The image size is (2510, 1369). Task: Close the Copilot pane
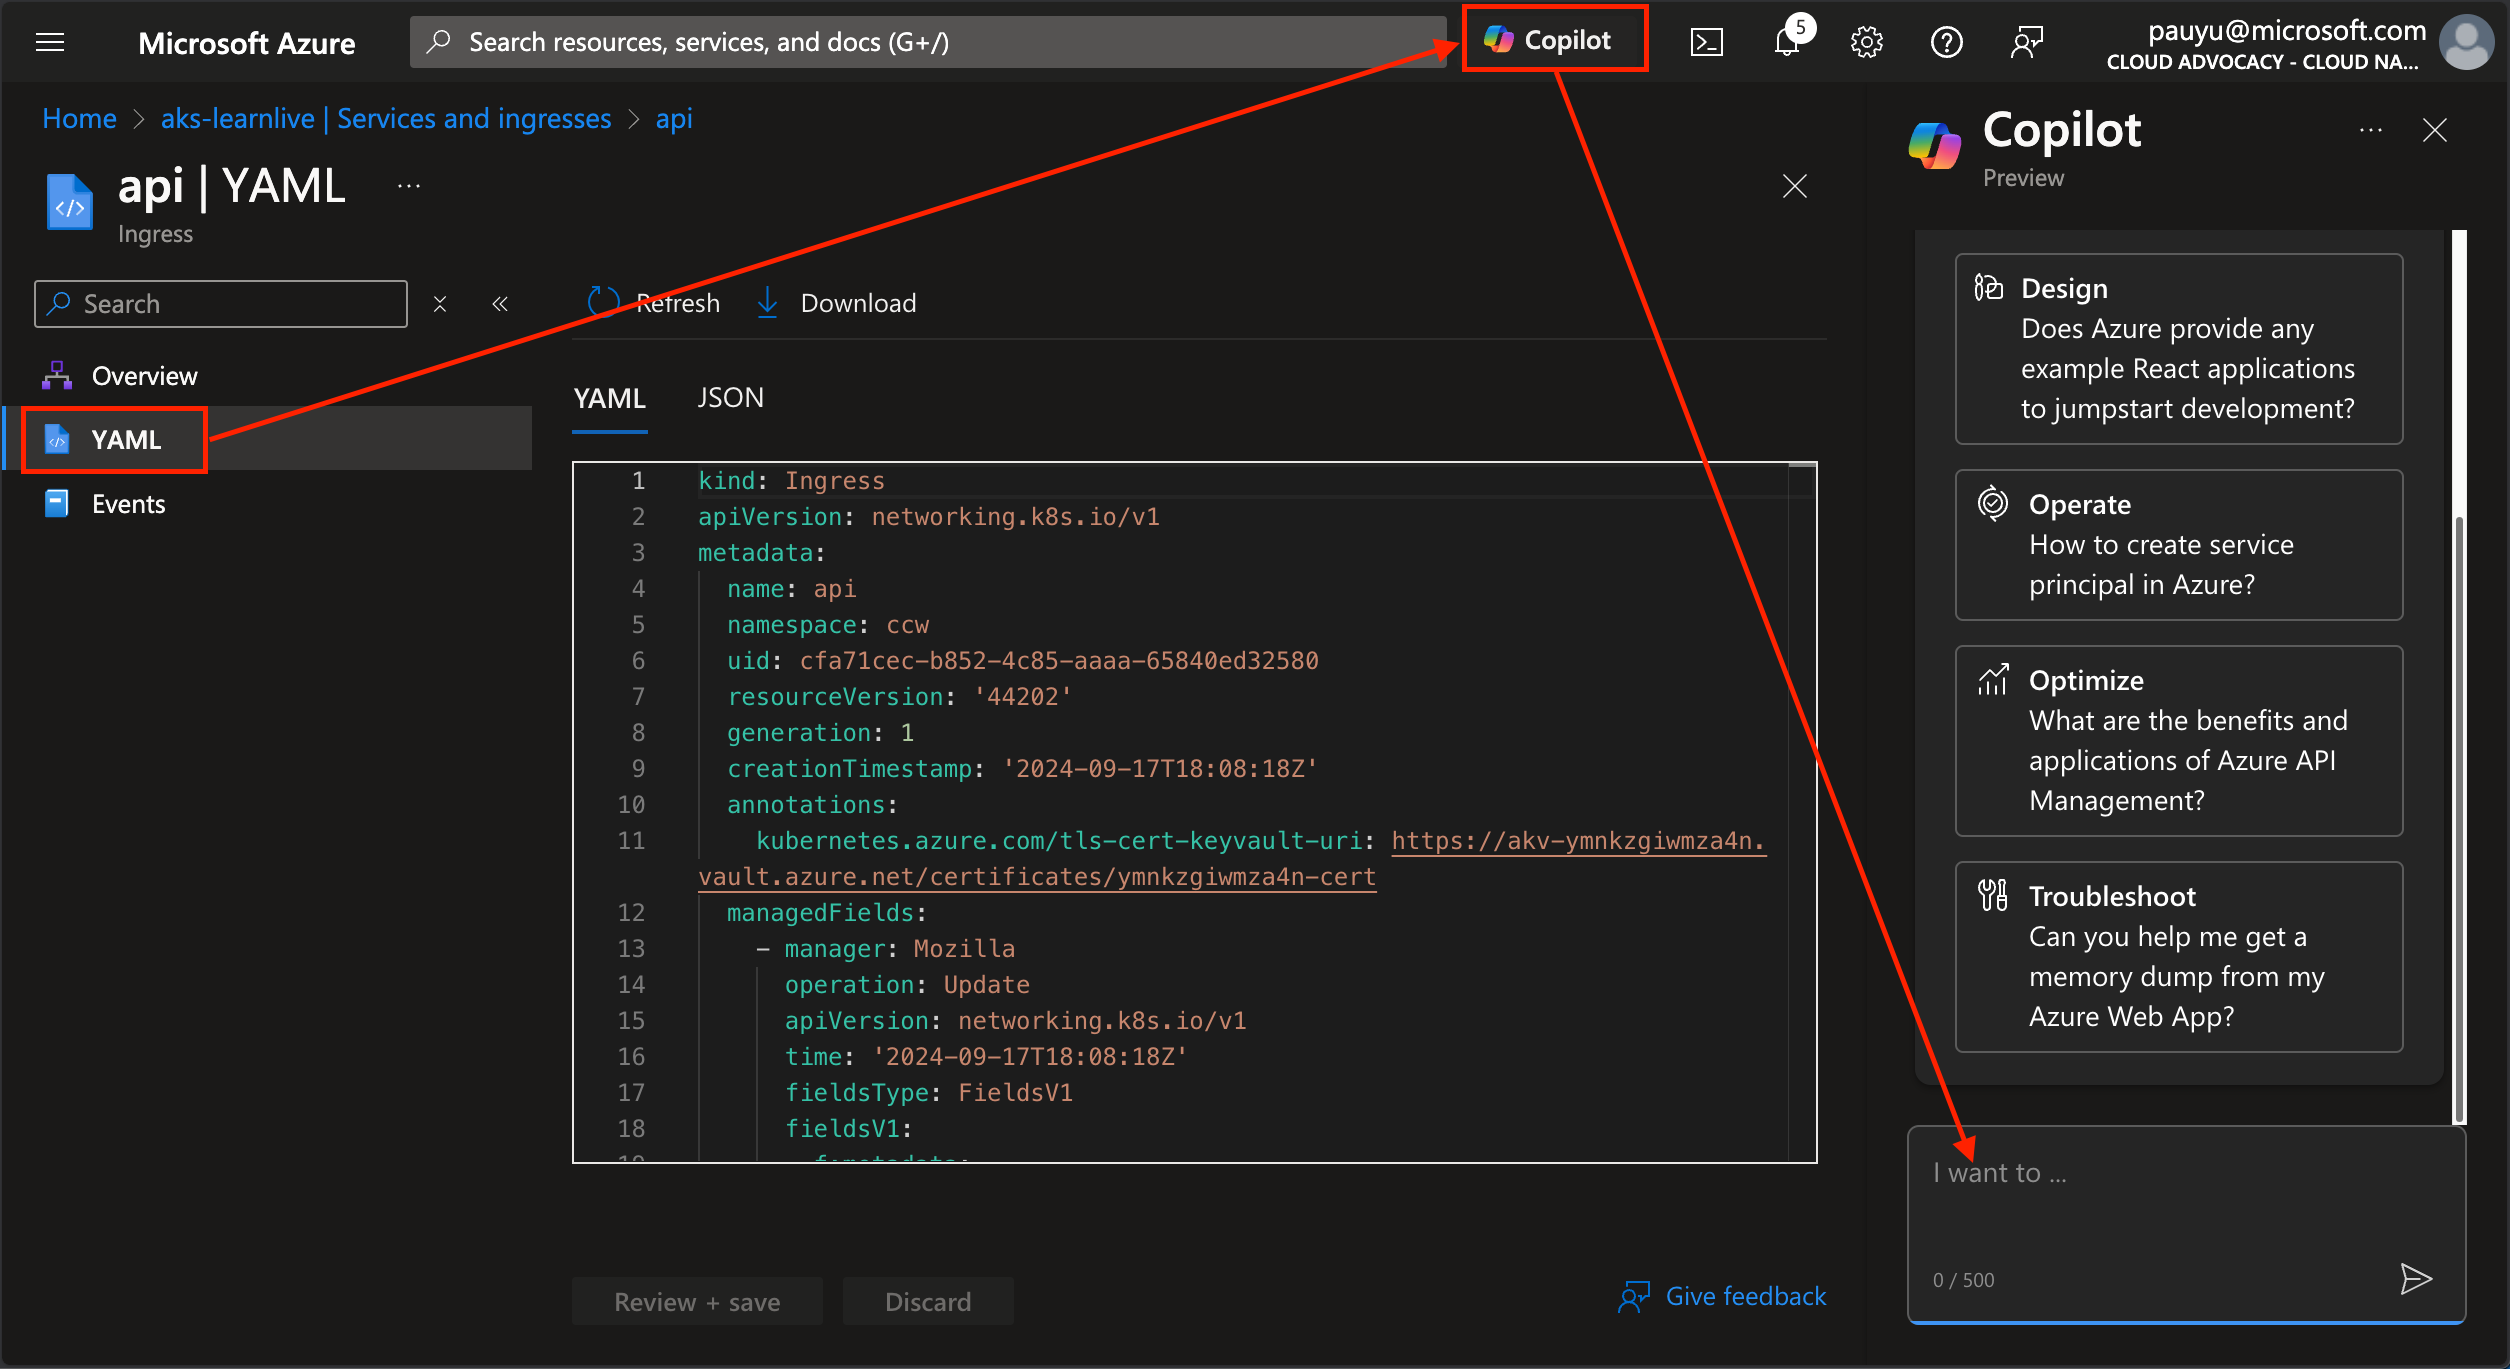(x=2435, y=130)
